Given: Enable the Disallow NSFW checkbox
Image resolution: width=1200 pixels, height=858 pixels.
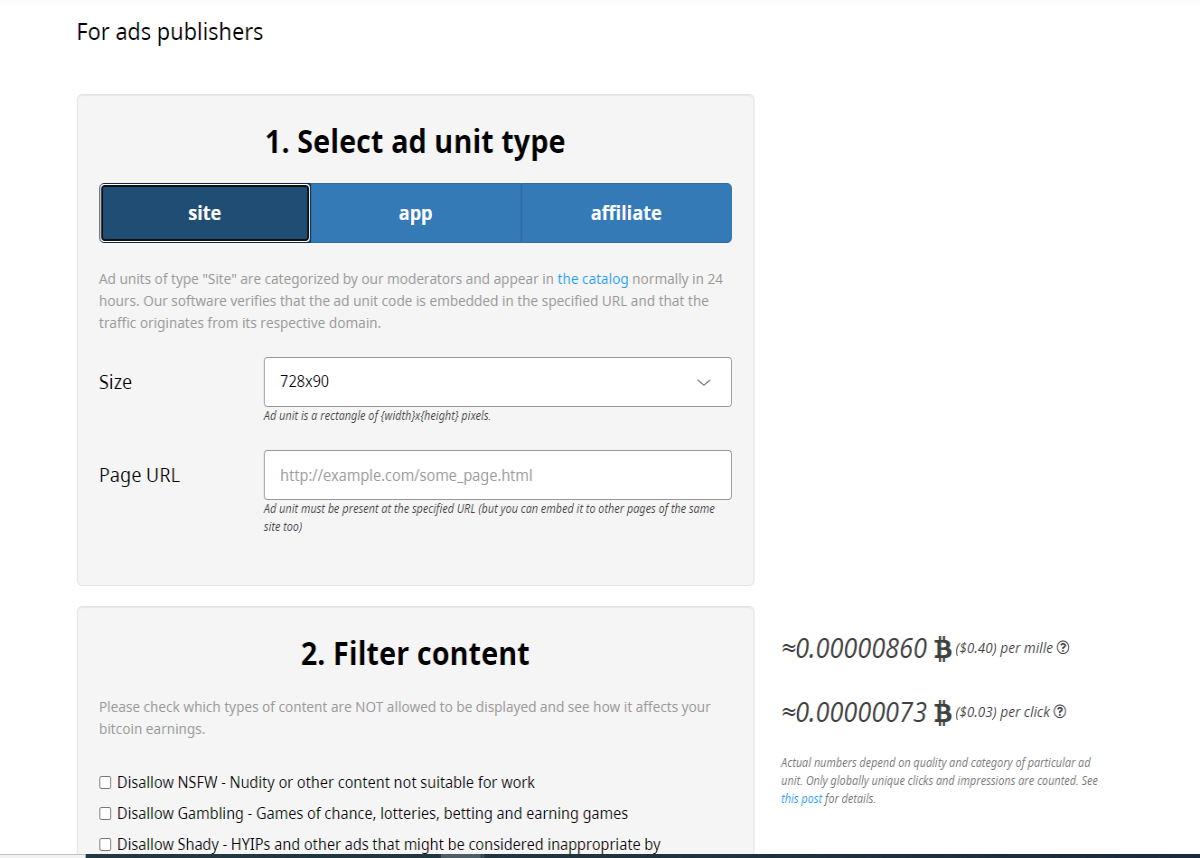Looking at the screenshot, I should point(105,782).
